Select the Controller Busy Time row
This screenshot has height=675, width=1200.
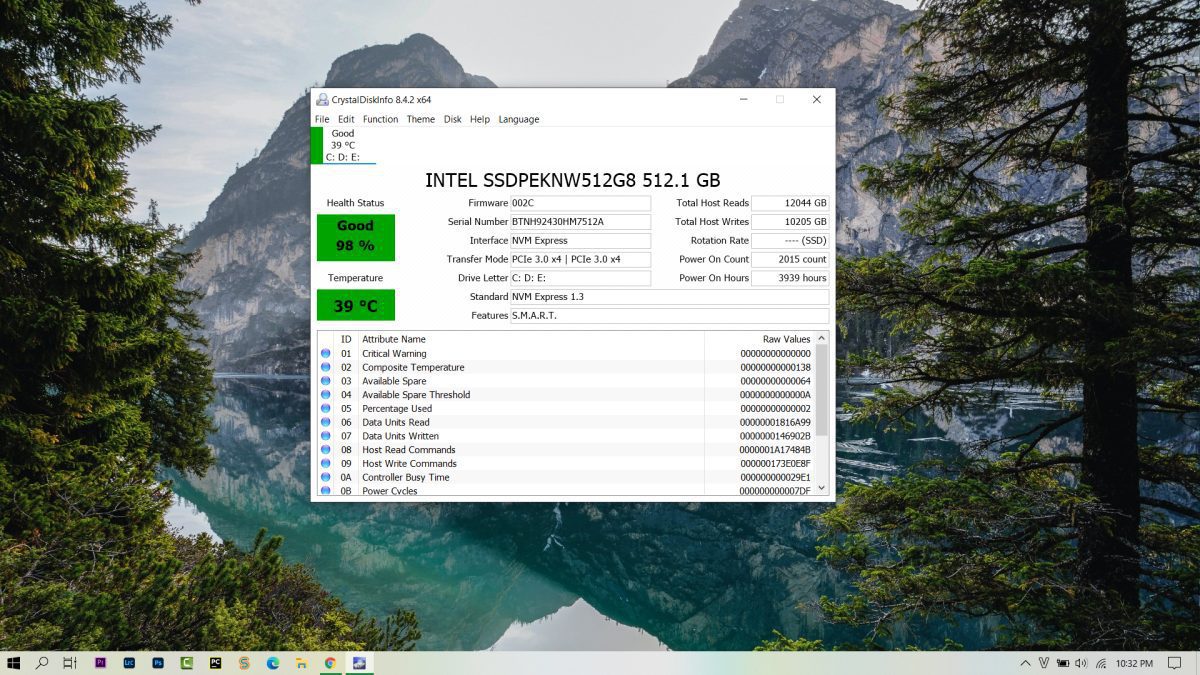pyautogui.click(x=566, y=477)
